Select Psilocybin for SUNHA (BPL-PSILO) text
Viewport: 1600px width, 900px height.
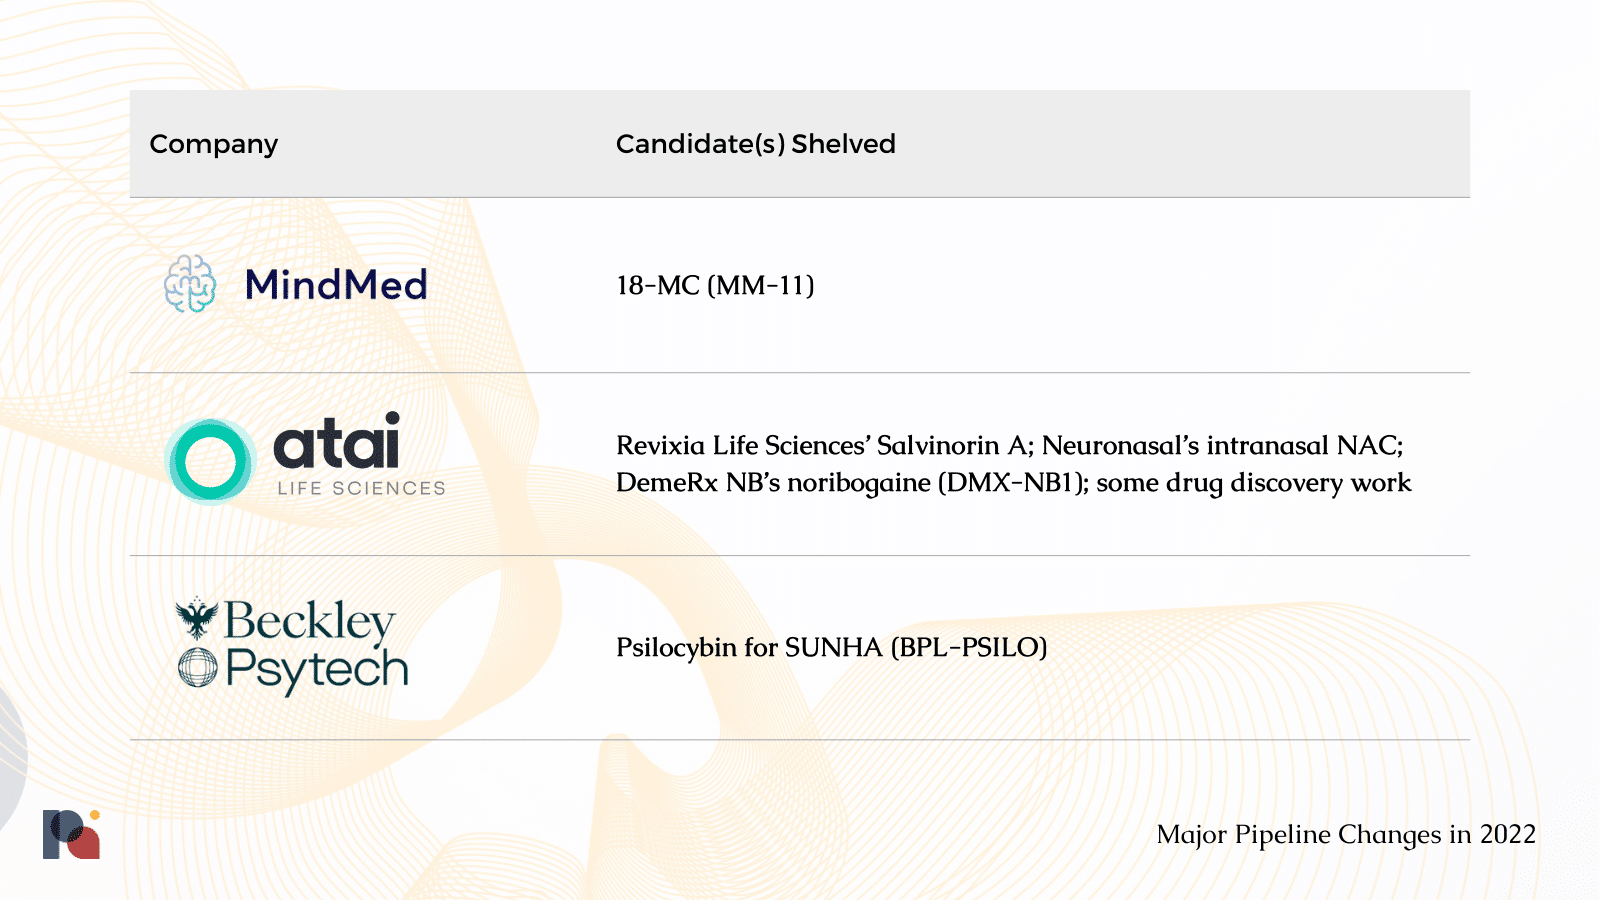coord(832,647)
